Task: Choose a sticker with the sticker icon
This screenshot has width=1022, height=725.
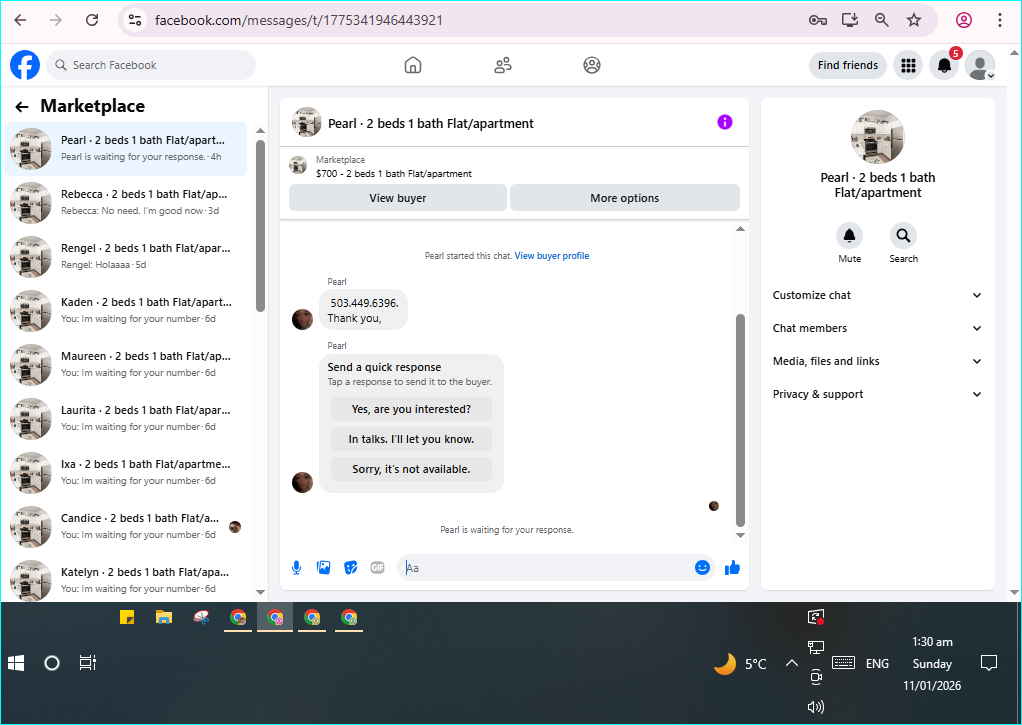Action: tap(351, 567)
